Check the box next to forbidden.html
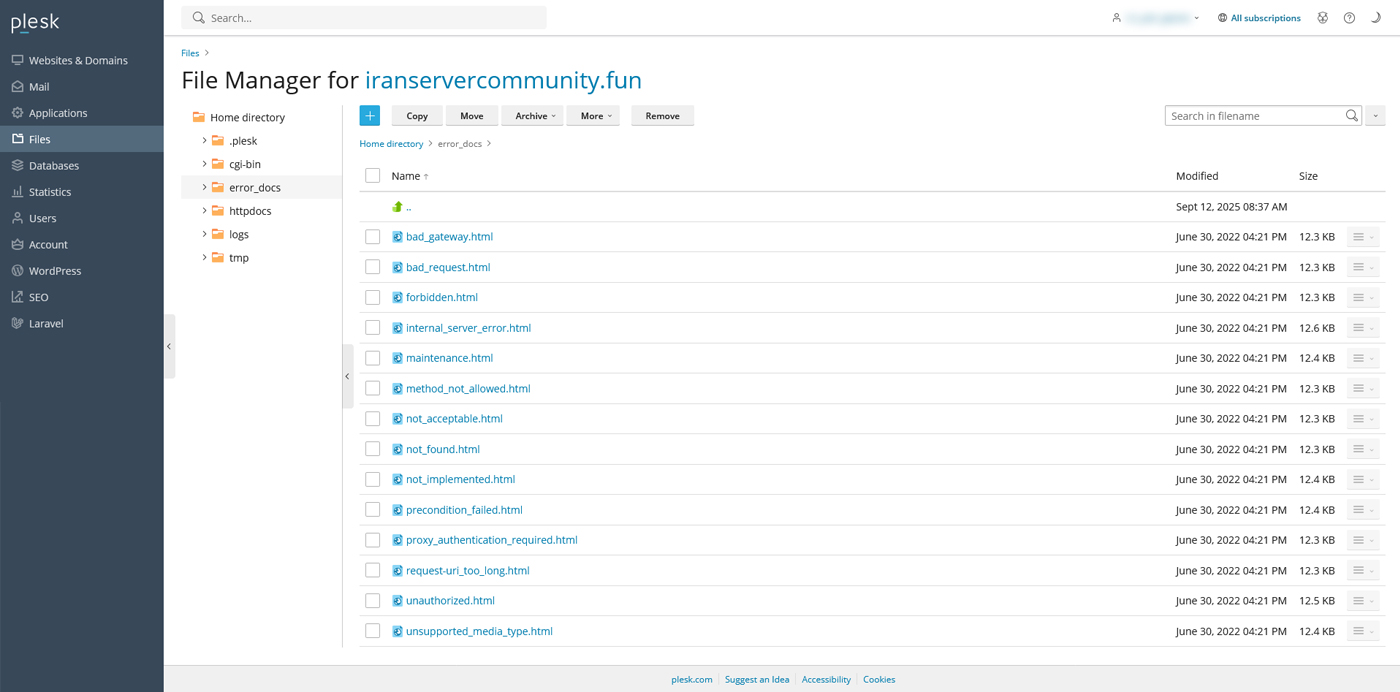1400x692 pixels. [x=373, y=297]
